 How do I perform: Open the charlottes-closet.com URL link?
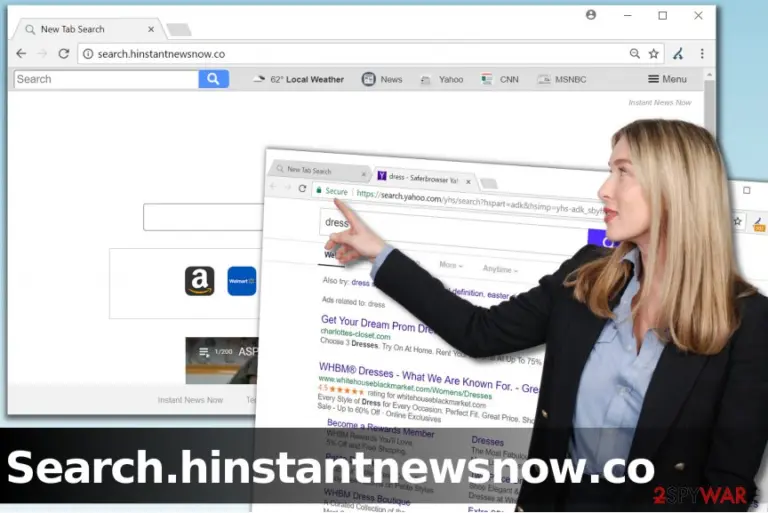[356, 335]
